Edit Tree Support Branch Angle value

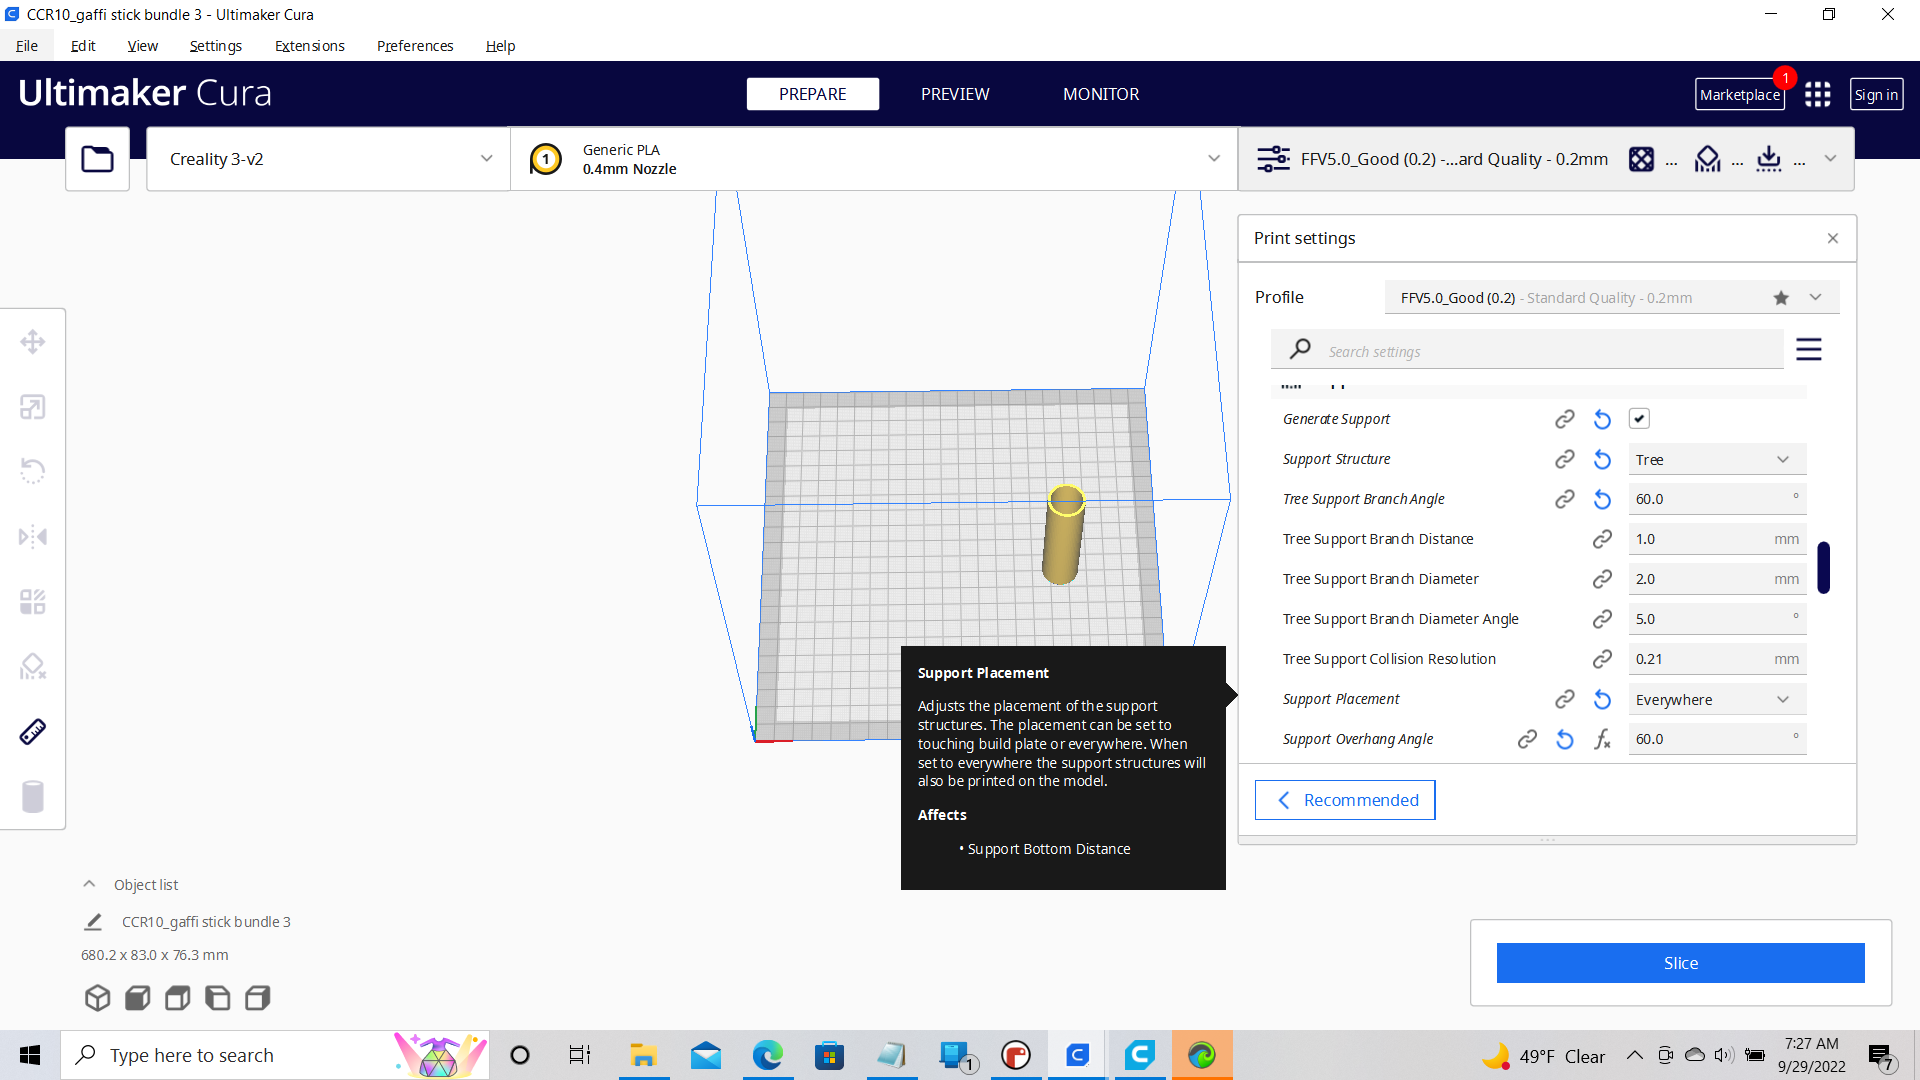point(1717,499)
